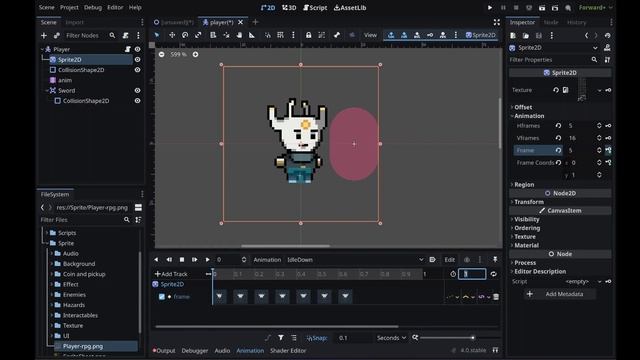
Task: Open history back arrow in Inspector
Action: click(x=587, y=36)
